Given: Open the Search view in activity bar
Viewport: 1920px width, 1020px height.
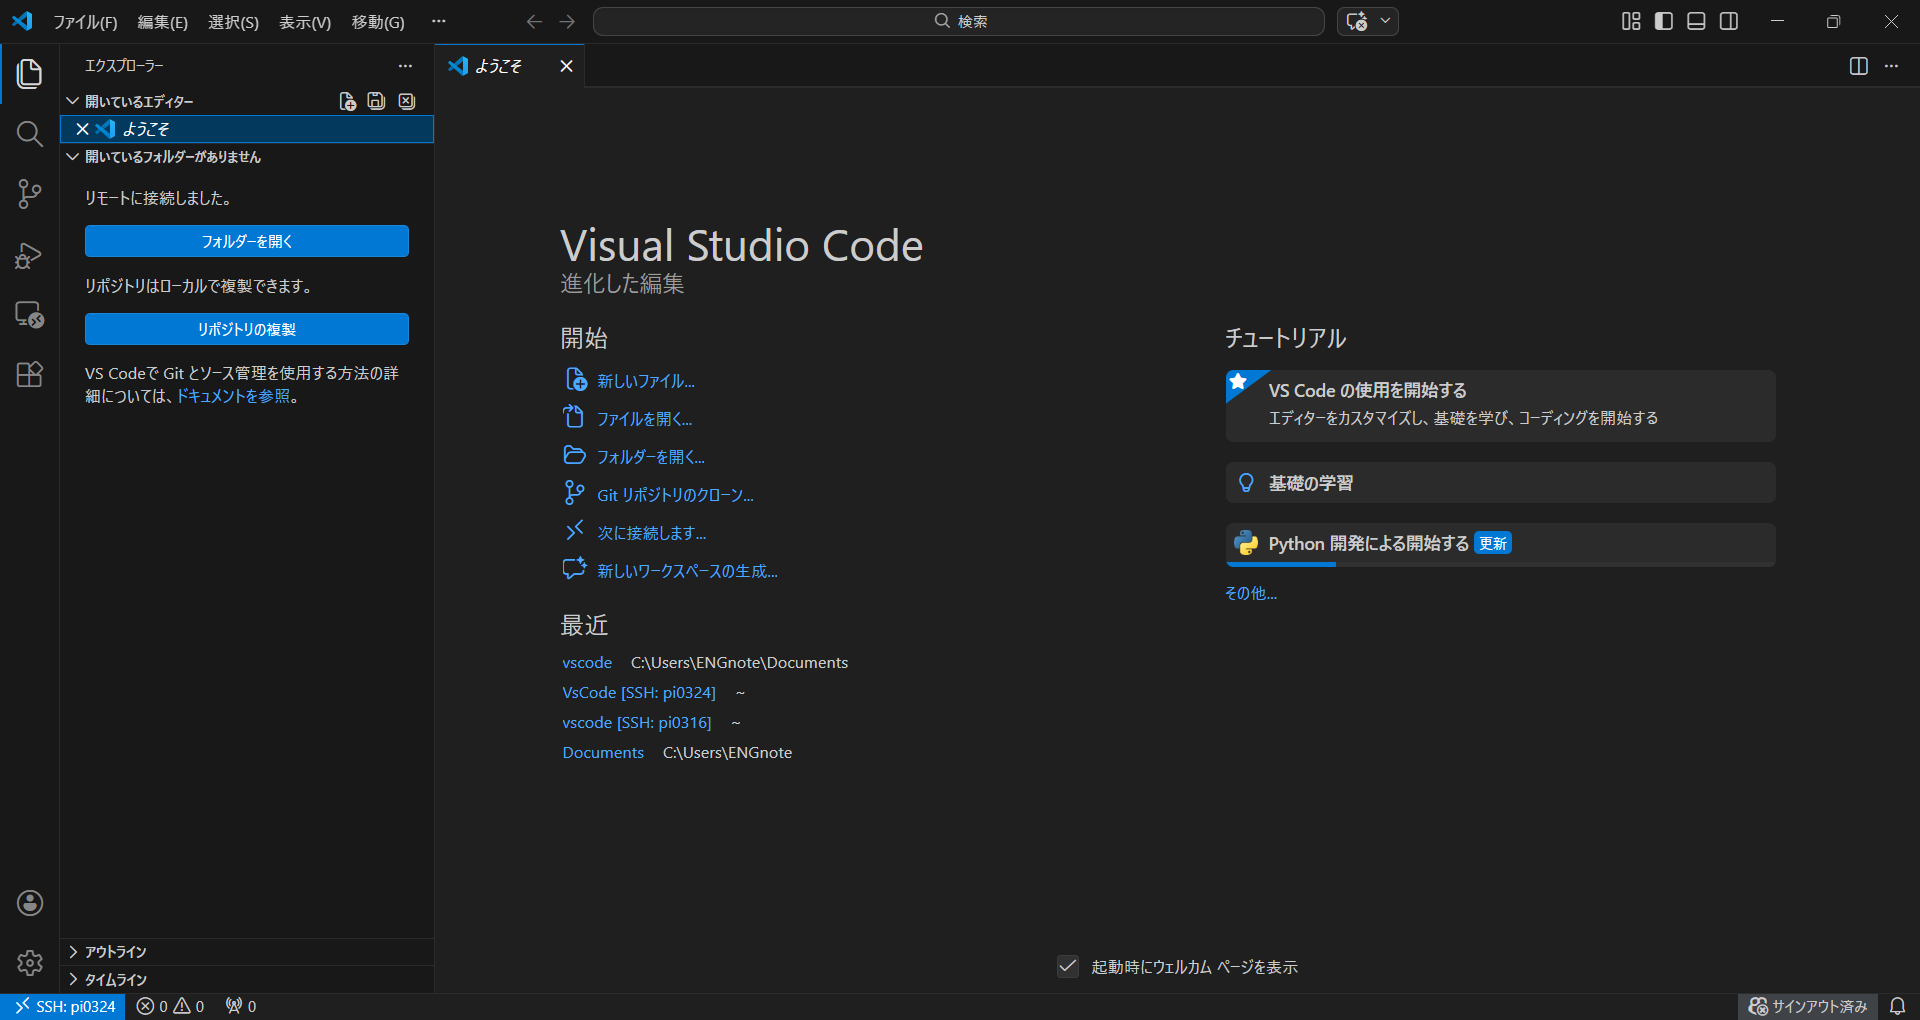Looking at the screenshot, I should pos(29,134).
